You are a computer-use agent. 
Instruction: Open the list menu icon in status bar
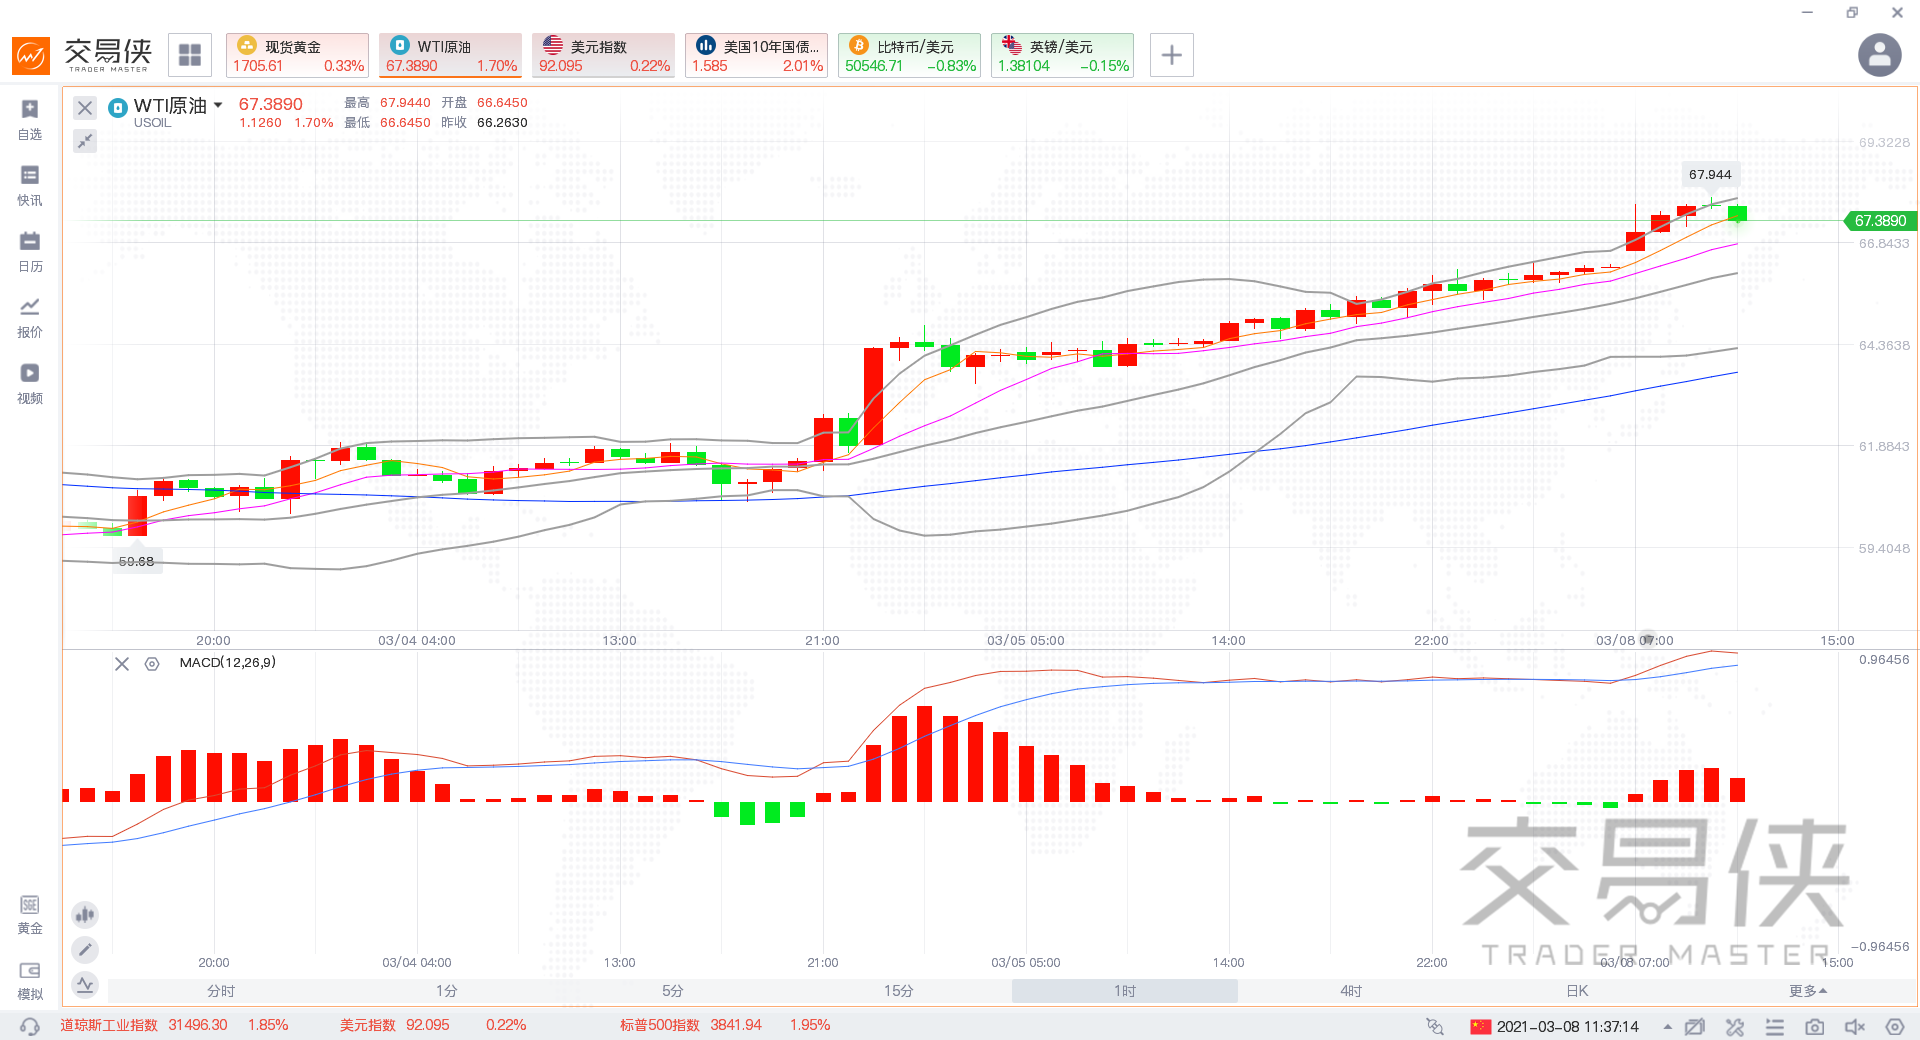[x=1774, y=1027]
